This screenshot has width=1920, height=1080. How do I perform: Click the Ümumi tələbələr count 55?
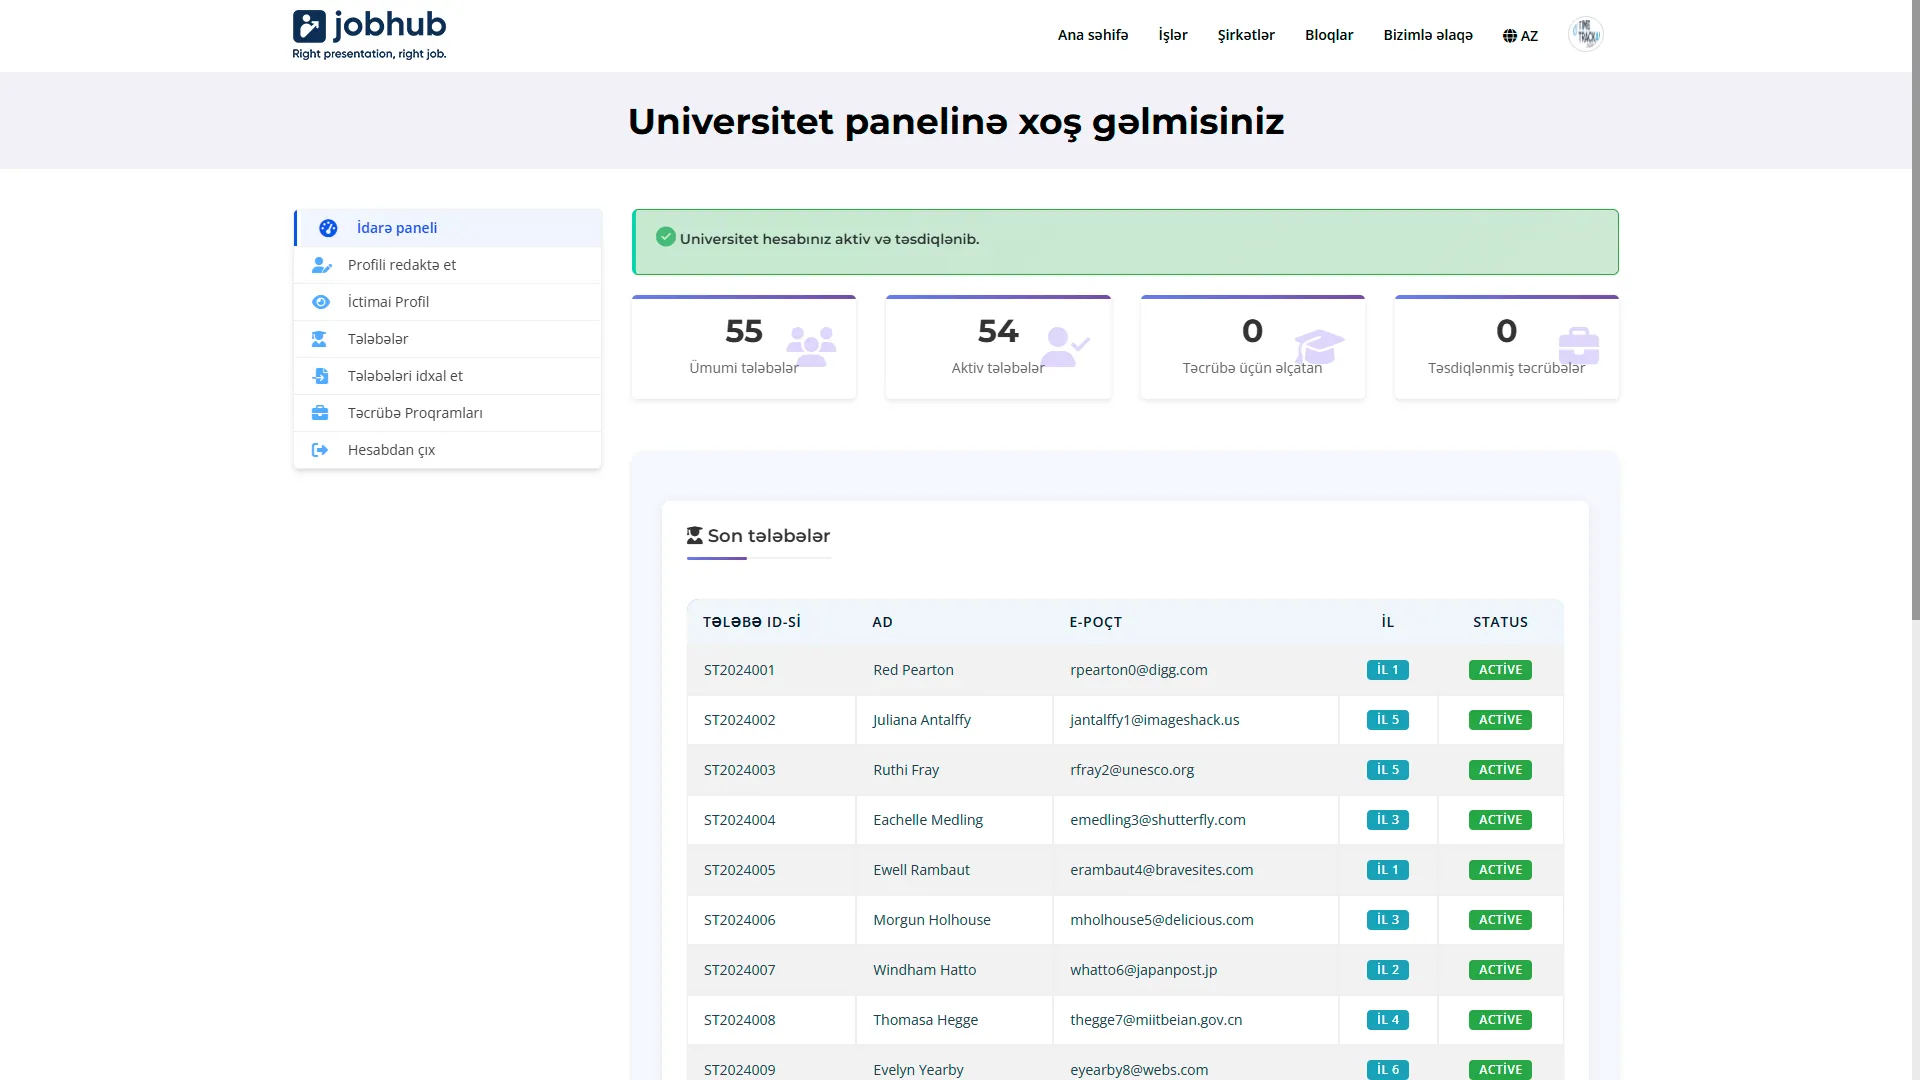pos(744,331)
